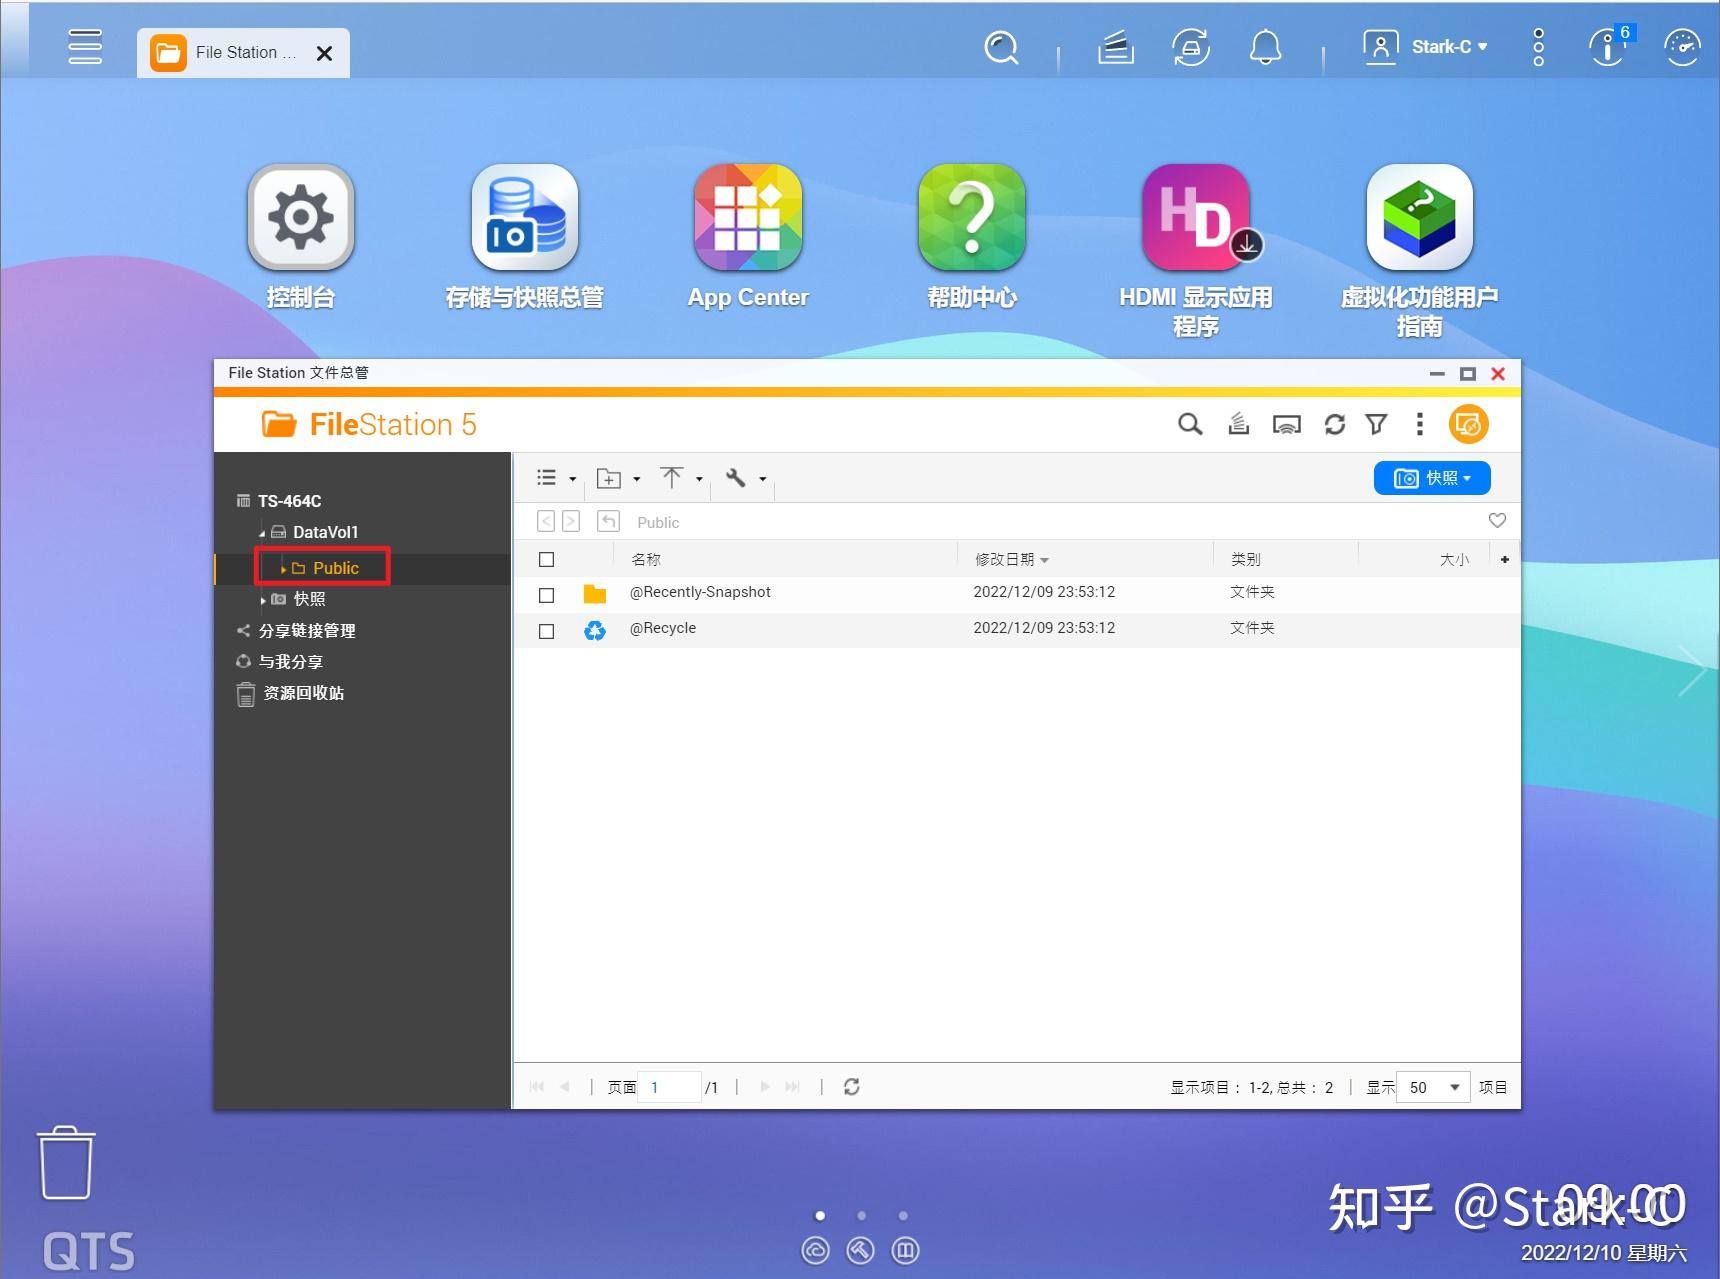Open the QTS notifications bell icon
This screenshot has width=1720, height=1279.
[x=1264, y=46]
